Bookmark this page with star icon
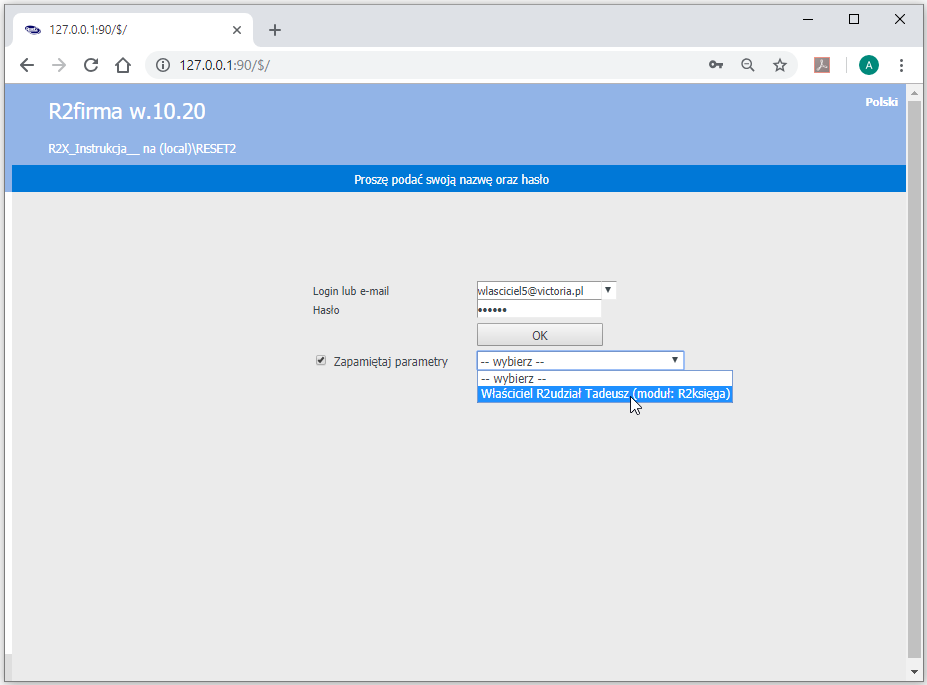Viewport: 927px width, 685px height. pos(780,65)
